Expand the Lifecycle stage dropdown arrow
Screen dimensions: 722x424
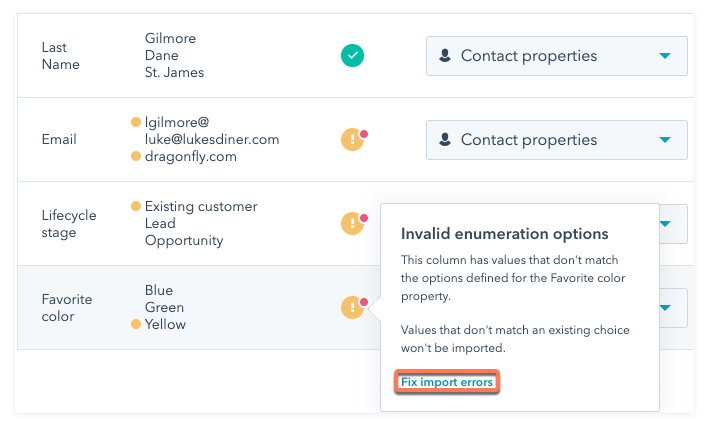click(x=665, y=224)
